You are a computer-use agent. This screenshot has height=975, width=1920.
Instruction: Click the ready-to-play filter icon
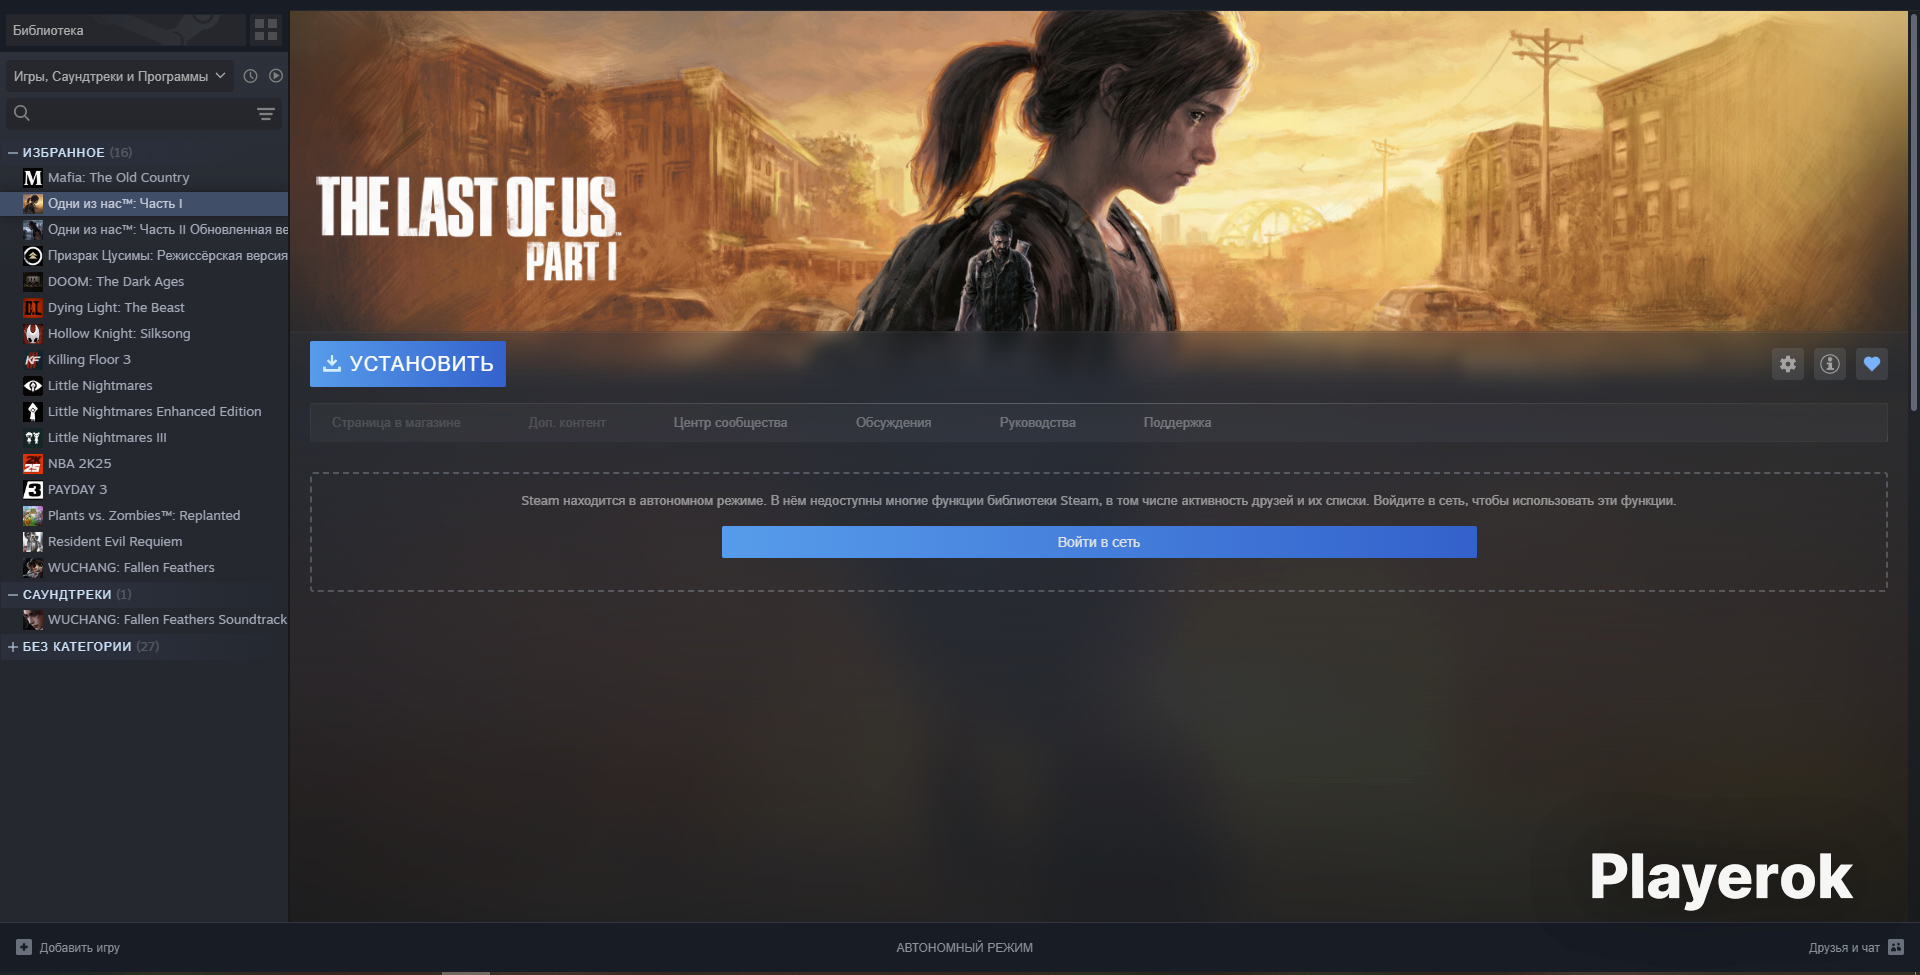[x=276, y=76]
